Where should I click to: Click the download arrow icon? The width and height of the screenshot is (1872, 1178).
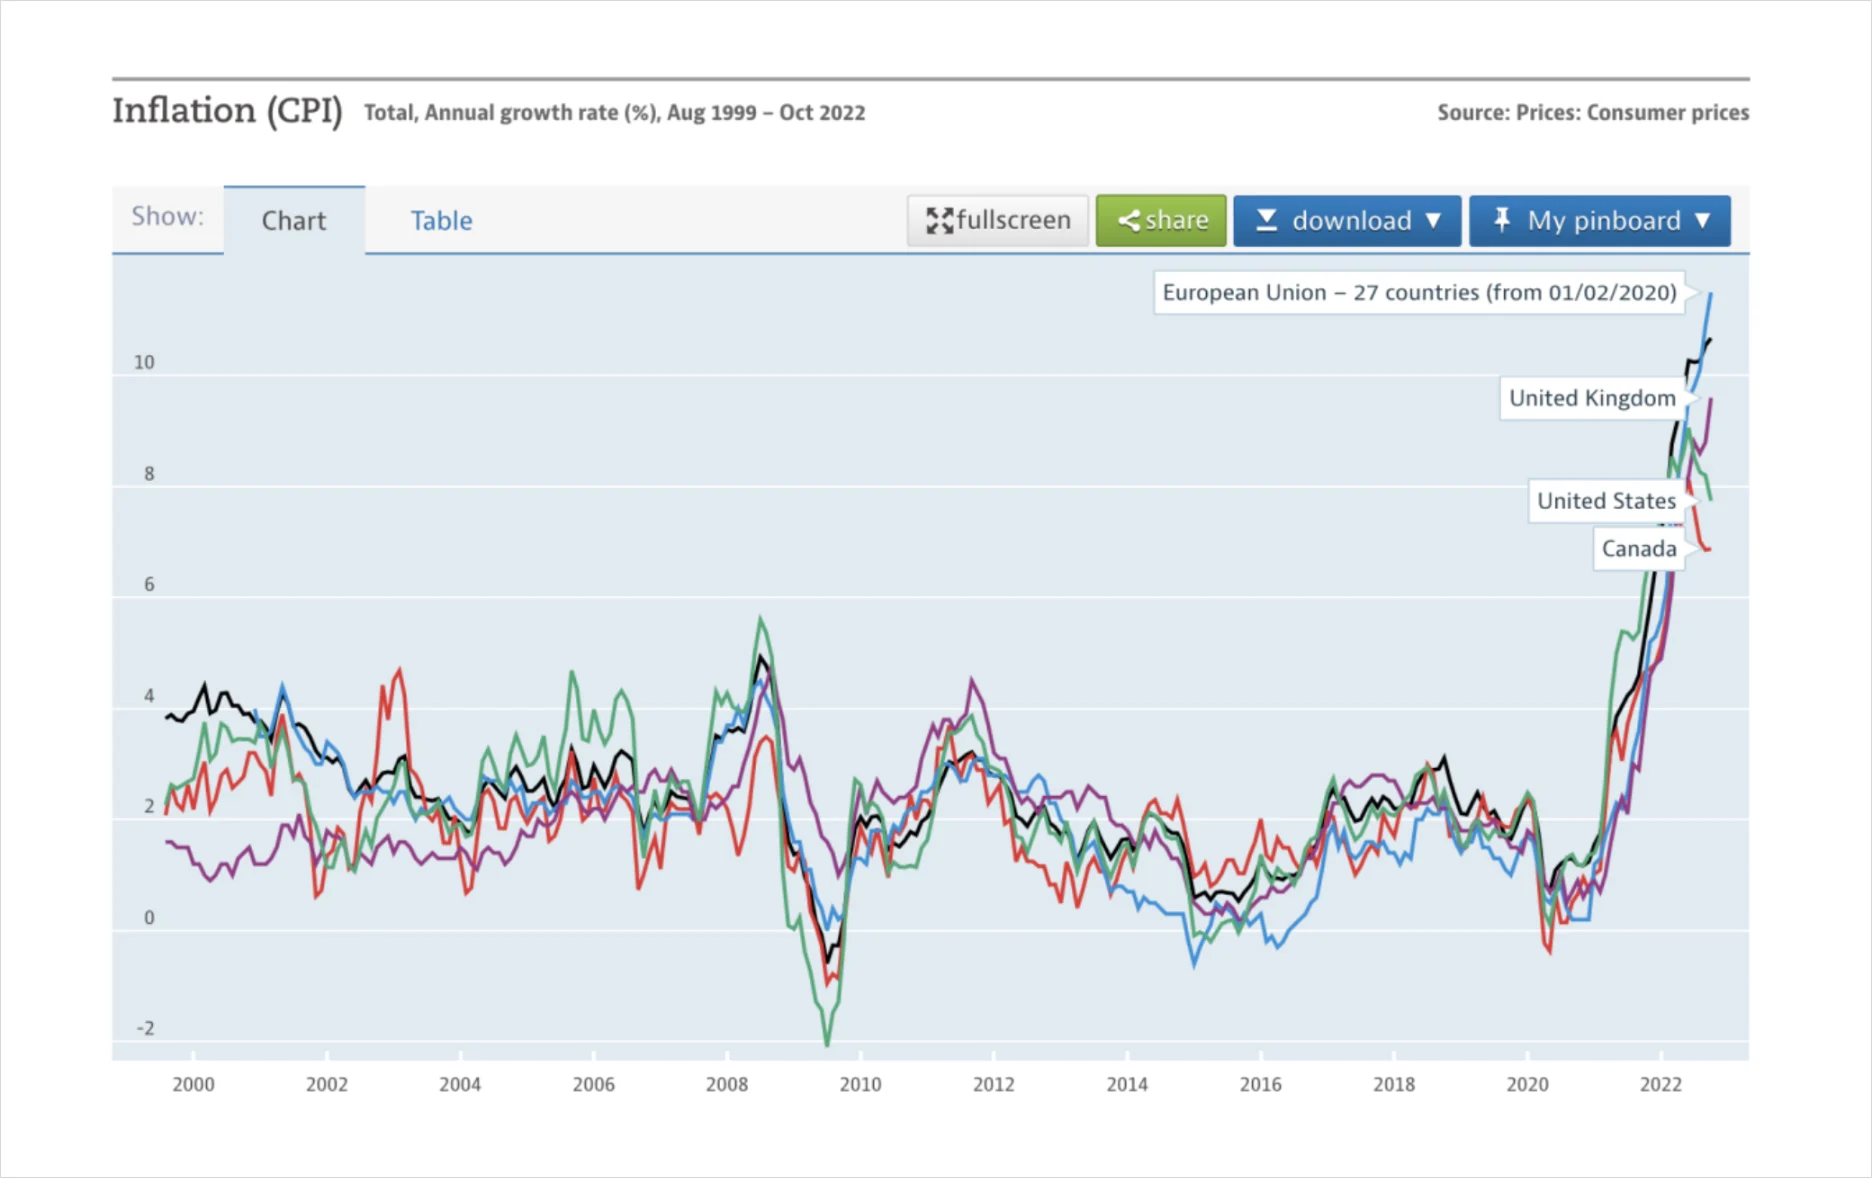tap(1266, 220)
